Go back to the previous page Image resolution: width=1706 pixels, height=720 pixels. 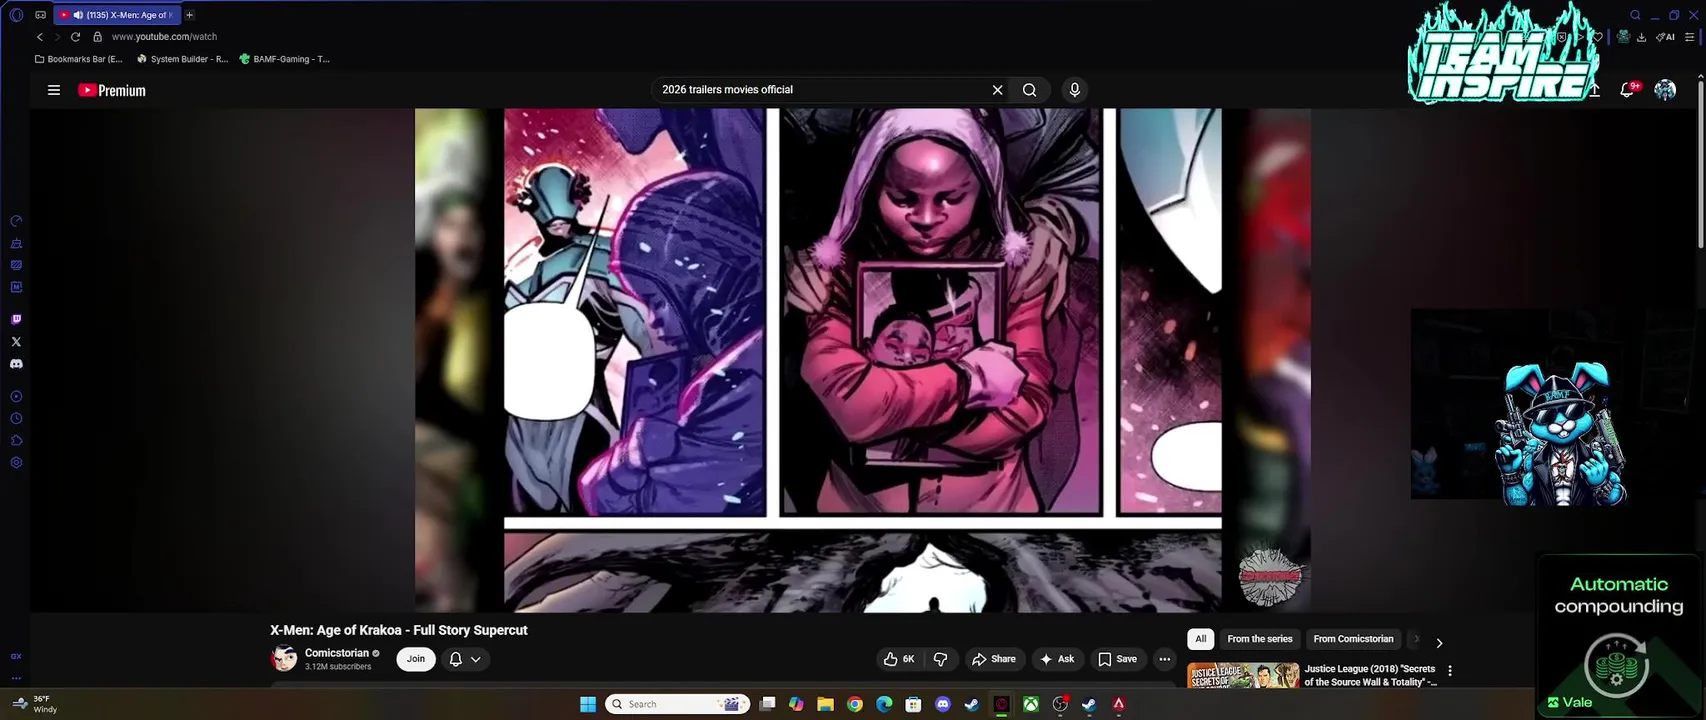click(40, 37)
